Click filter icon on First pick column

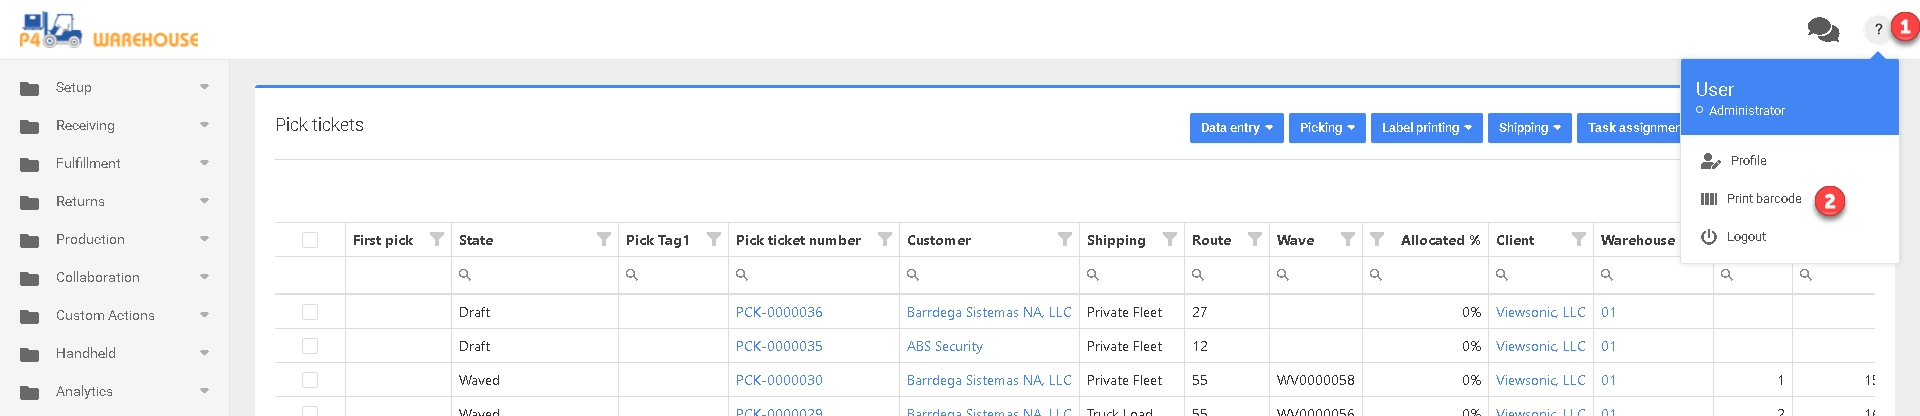436,239
